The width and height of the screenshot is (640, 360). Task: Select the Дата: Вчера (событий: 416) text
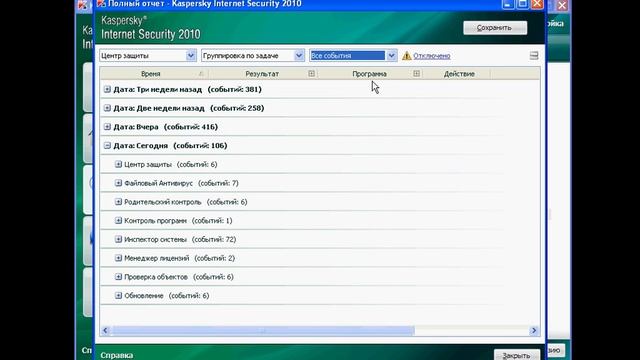pyautogui.click(x=166, y=127)
